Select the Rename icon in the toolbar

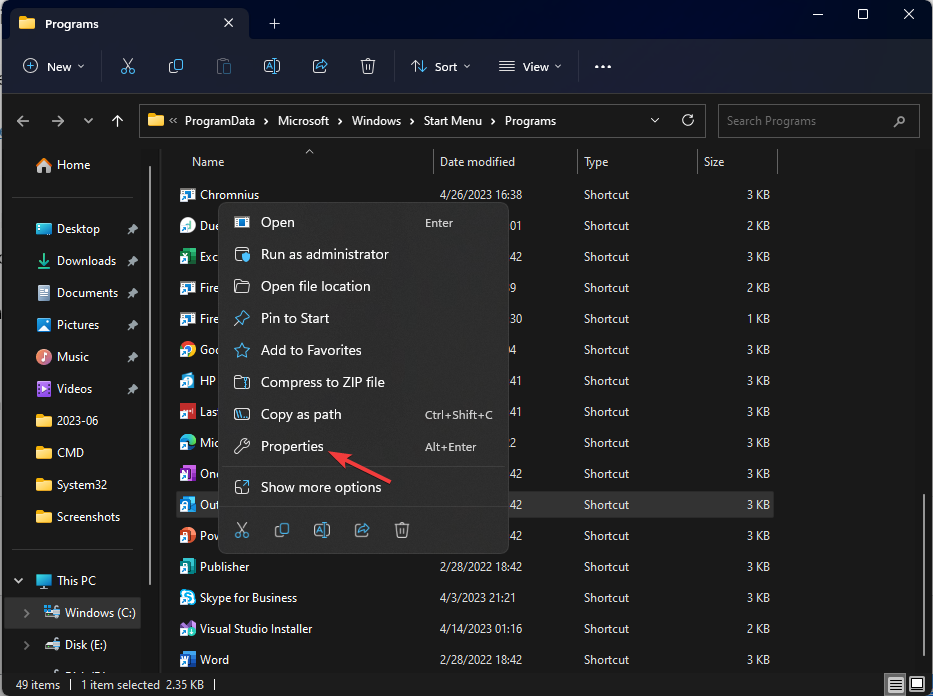(x=271, y=66)
